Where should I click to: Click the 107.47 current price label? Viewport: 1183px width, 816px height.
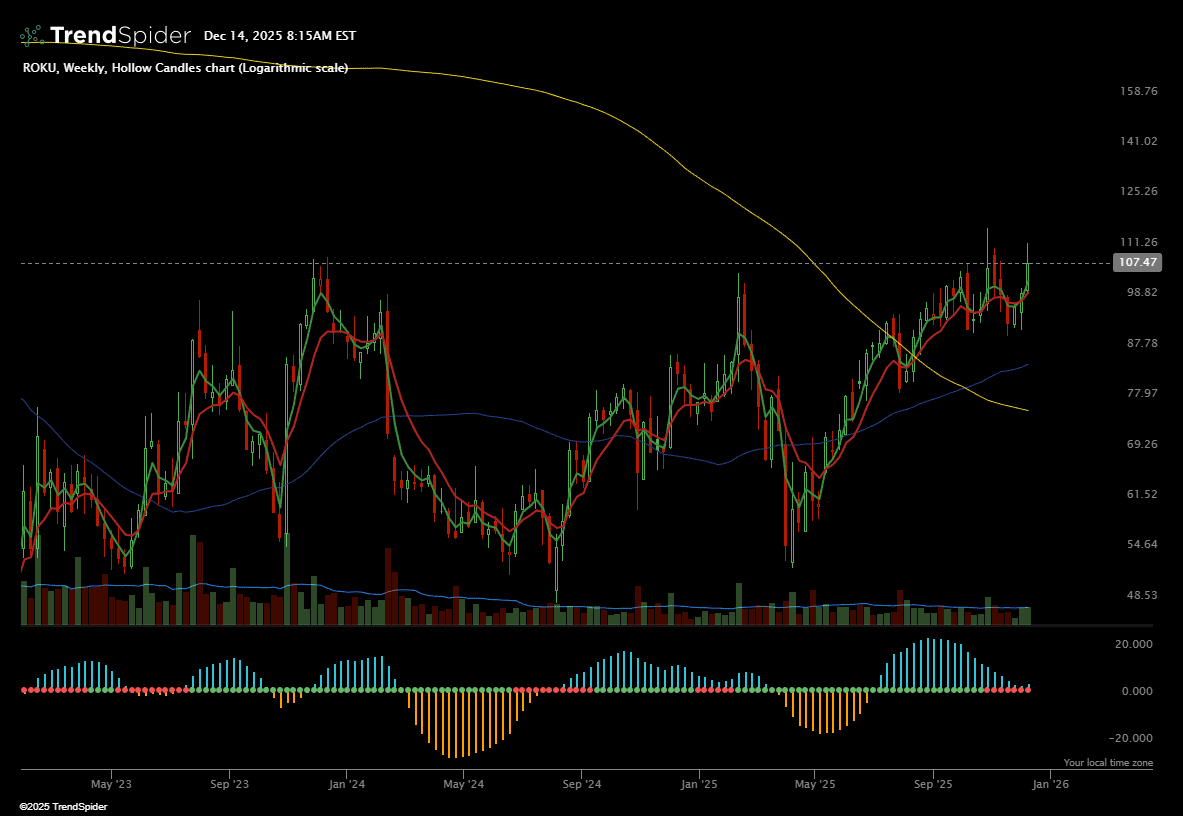pyautogui.click(x=1137, y=263)
